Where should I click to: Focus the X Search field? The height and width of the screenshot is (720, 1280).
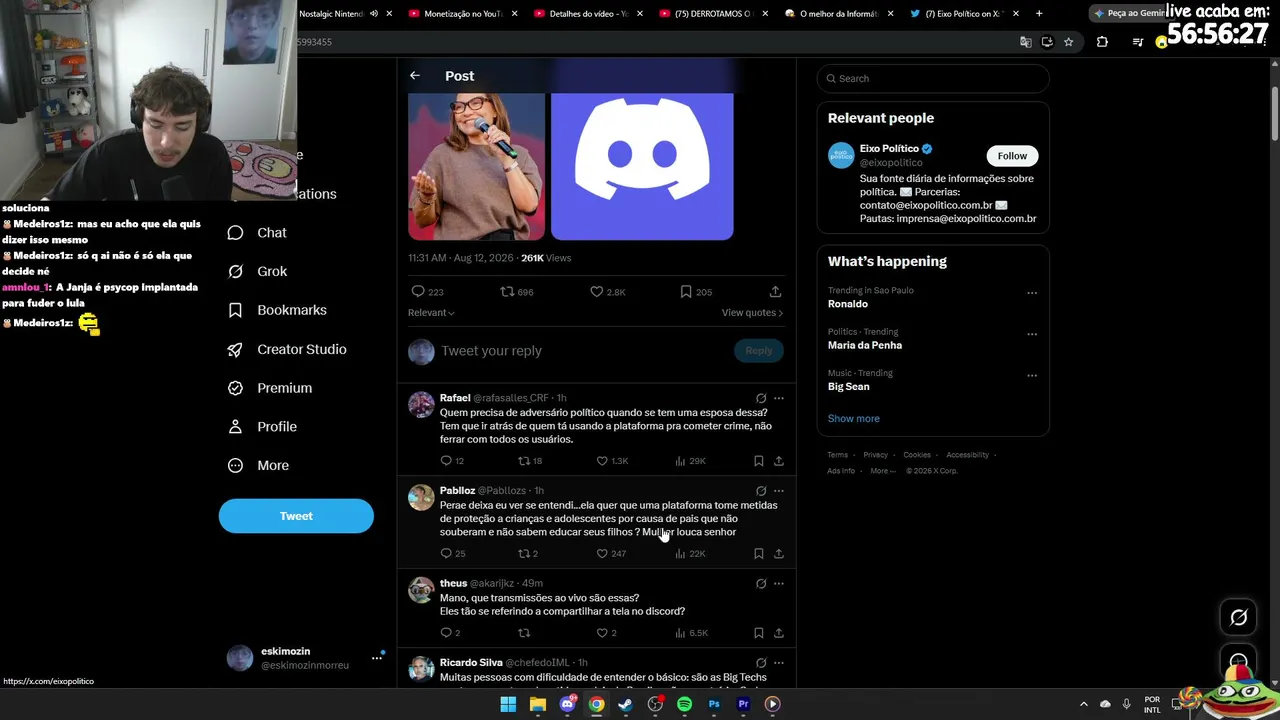[933, 79]
